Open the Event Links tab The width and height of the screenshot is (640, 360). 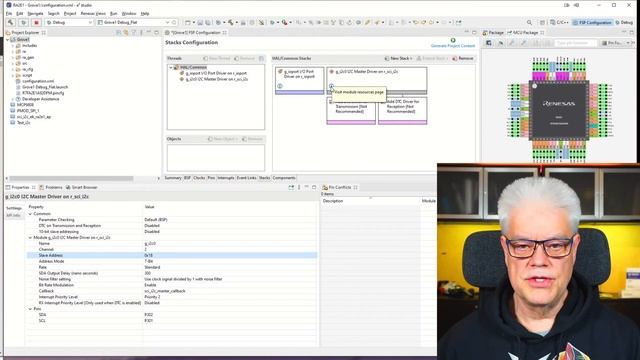[x=247, y=178]
